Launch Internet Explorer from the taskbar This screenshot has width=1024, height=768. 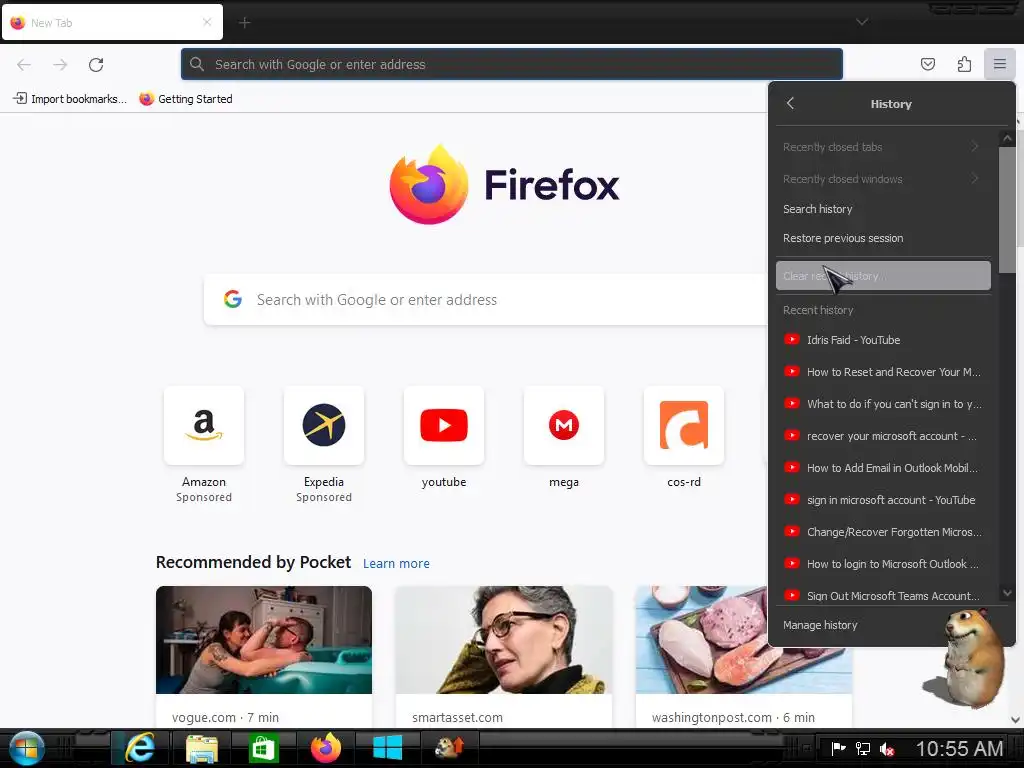pyautogui.click(x=140, y=748)
